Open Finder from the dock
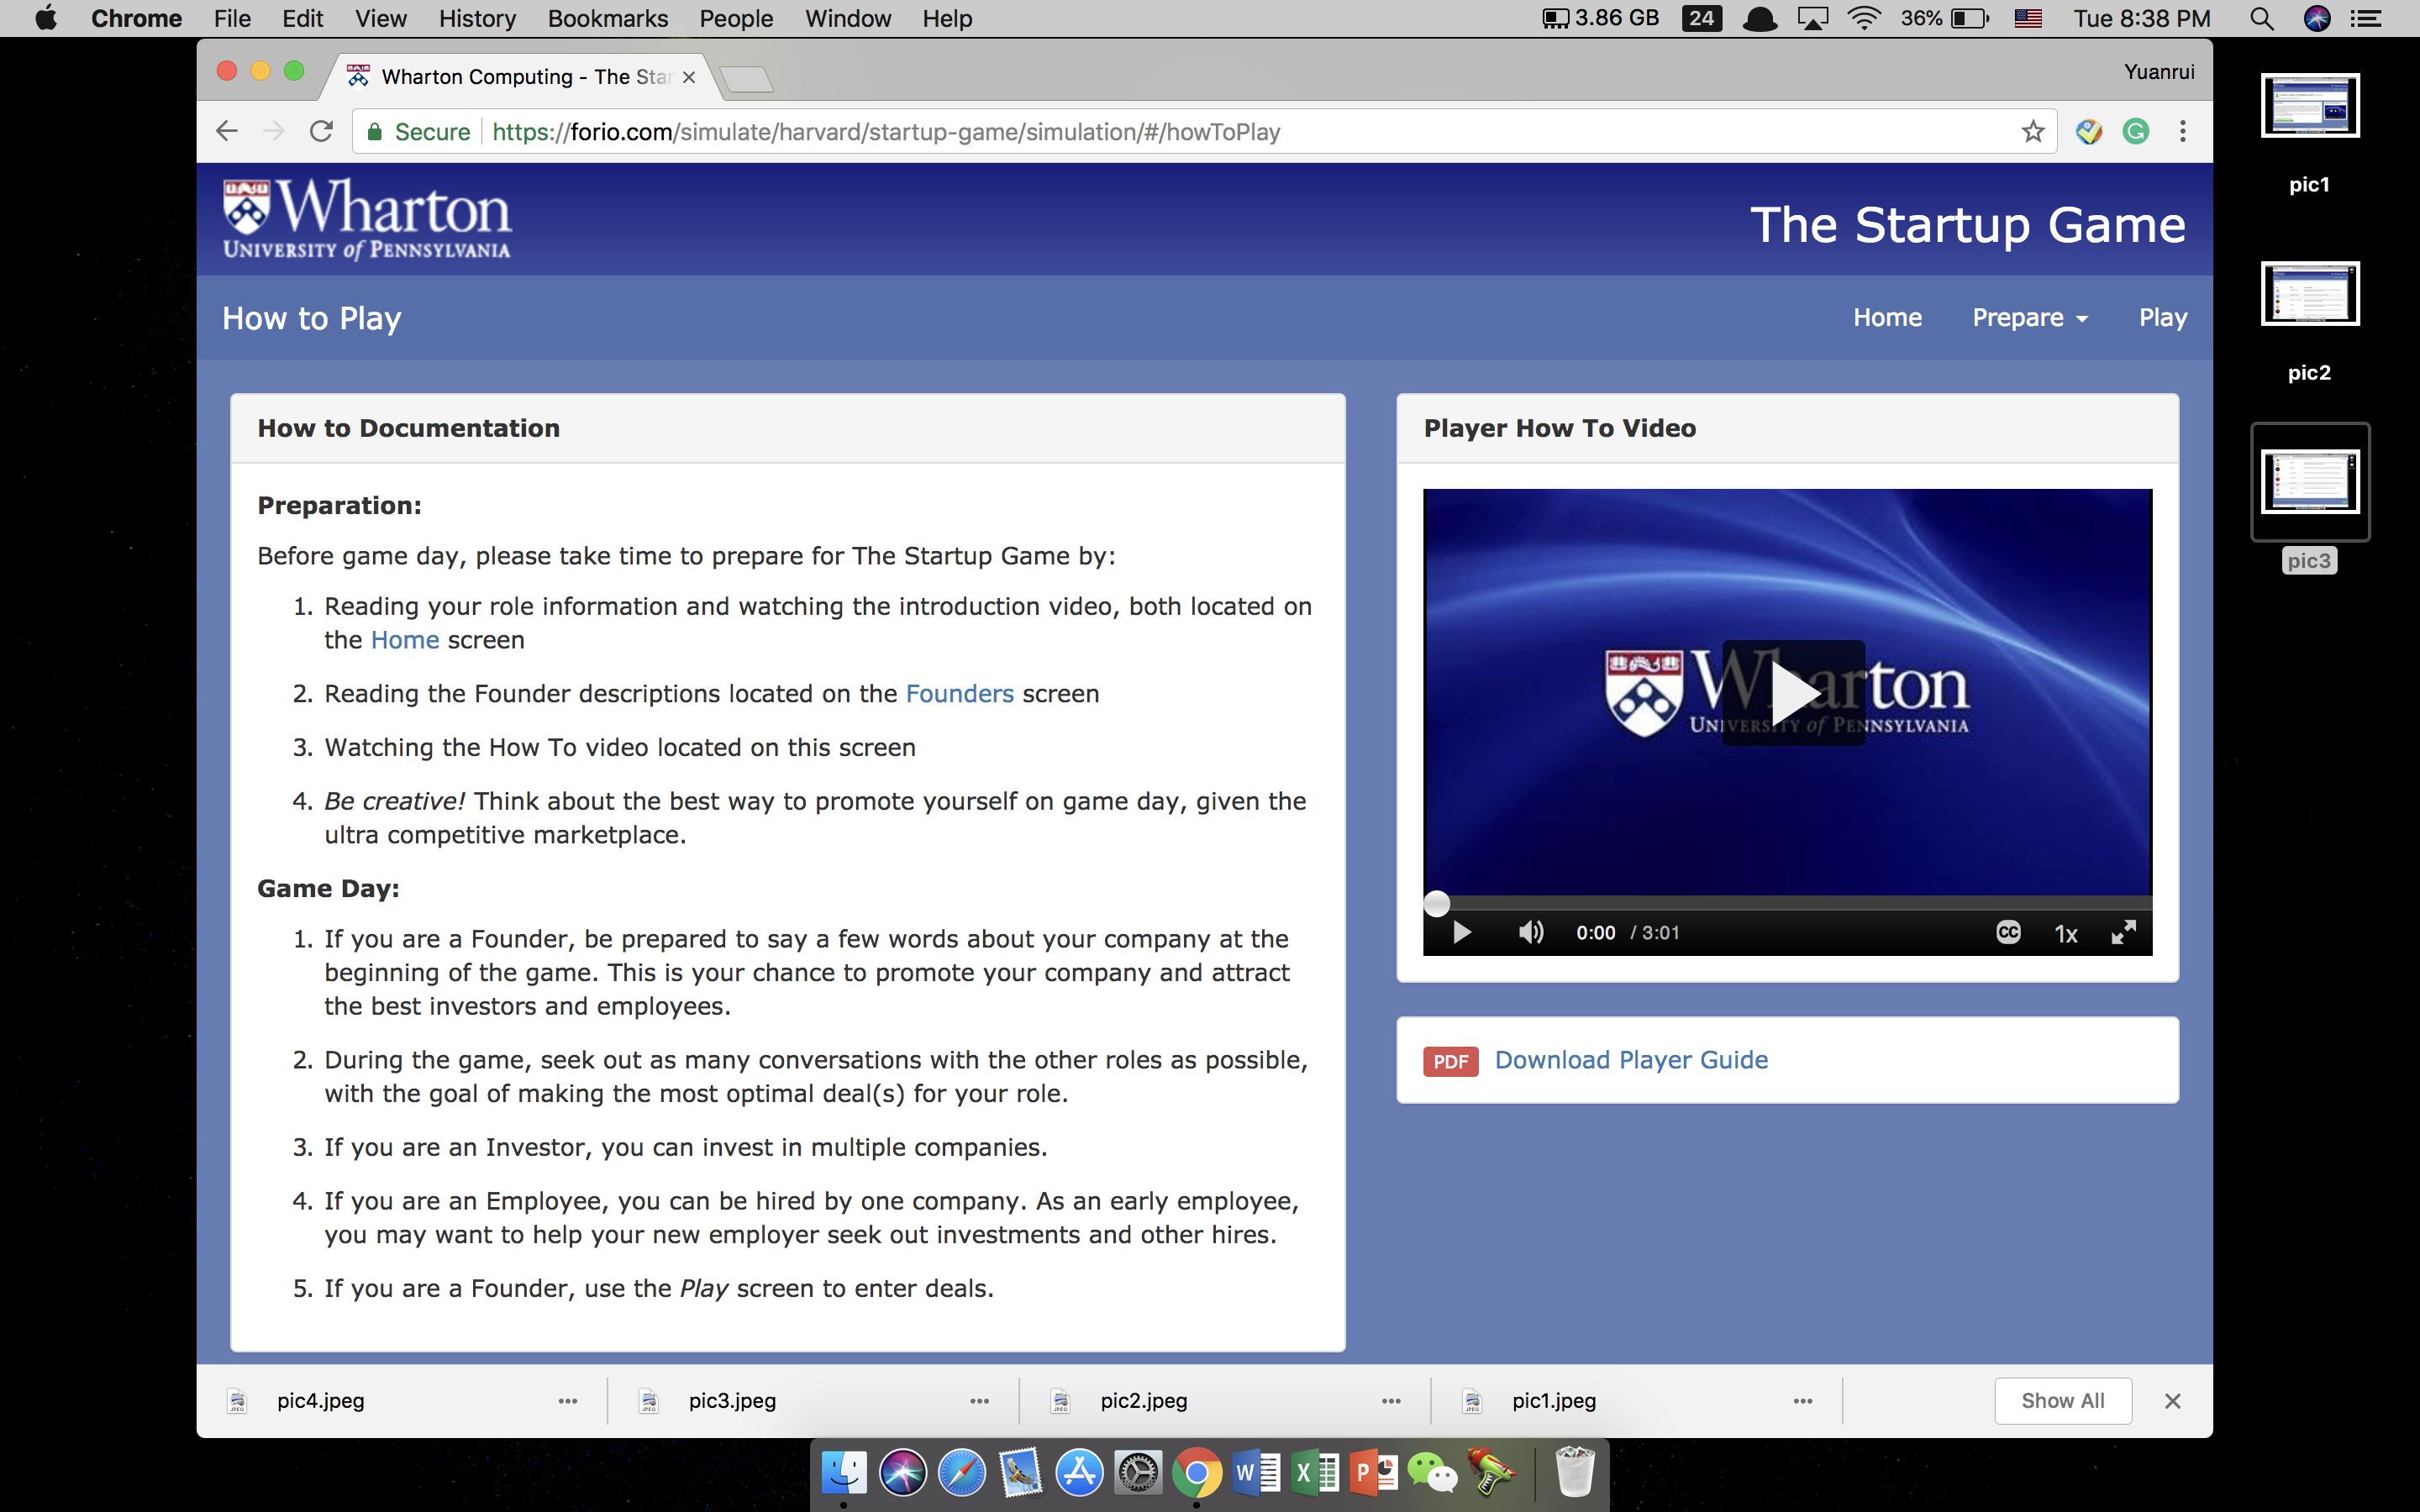This screenshot has height=1512, width=2420. [x=844, y=1473]
